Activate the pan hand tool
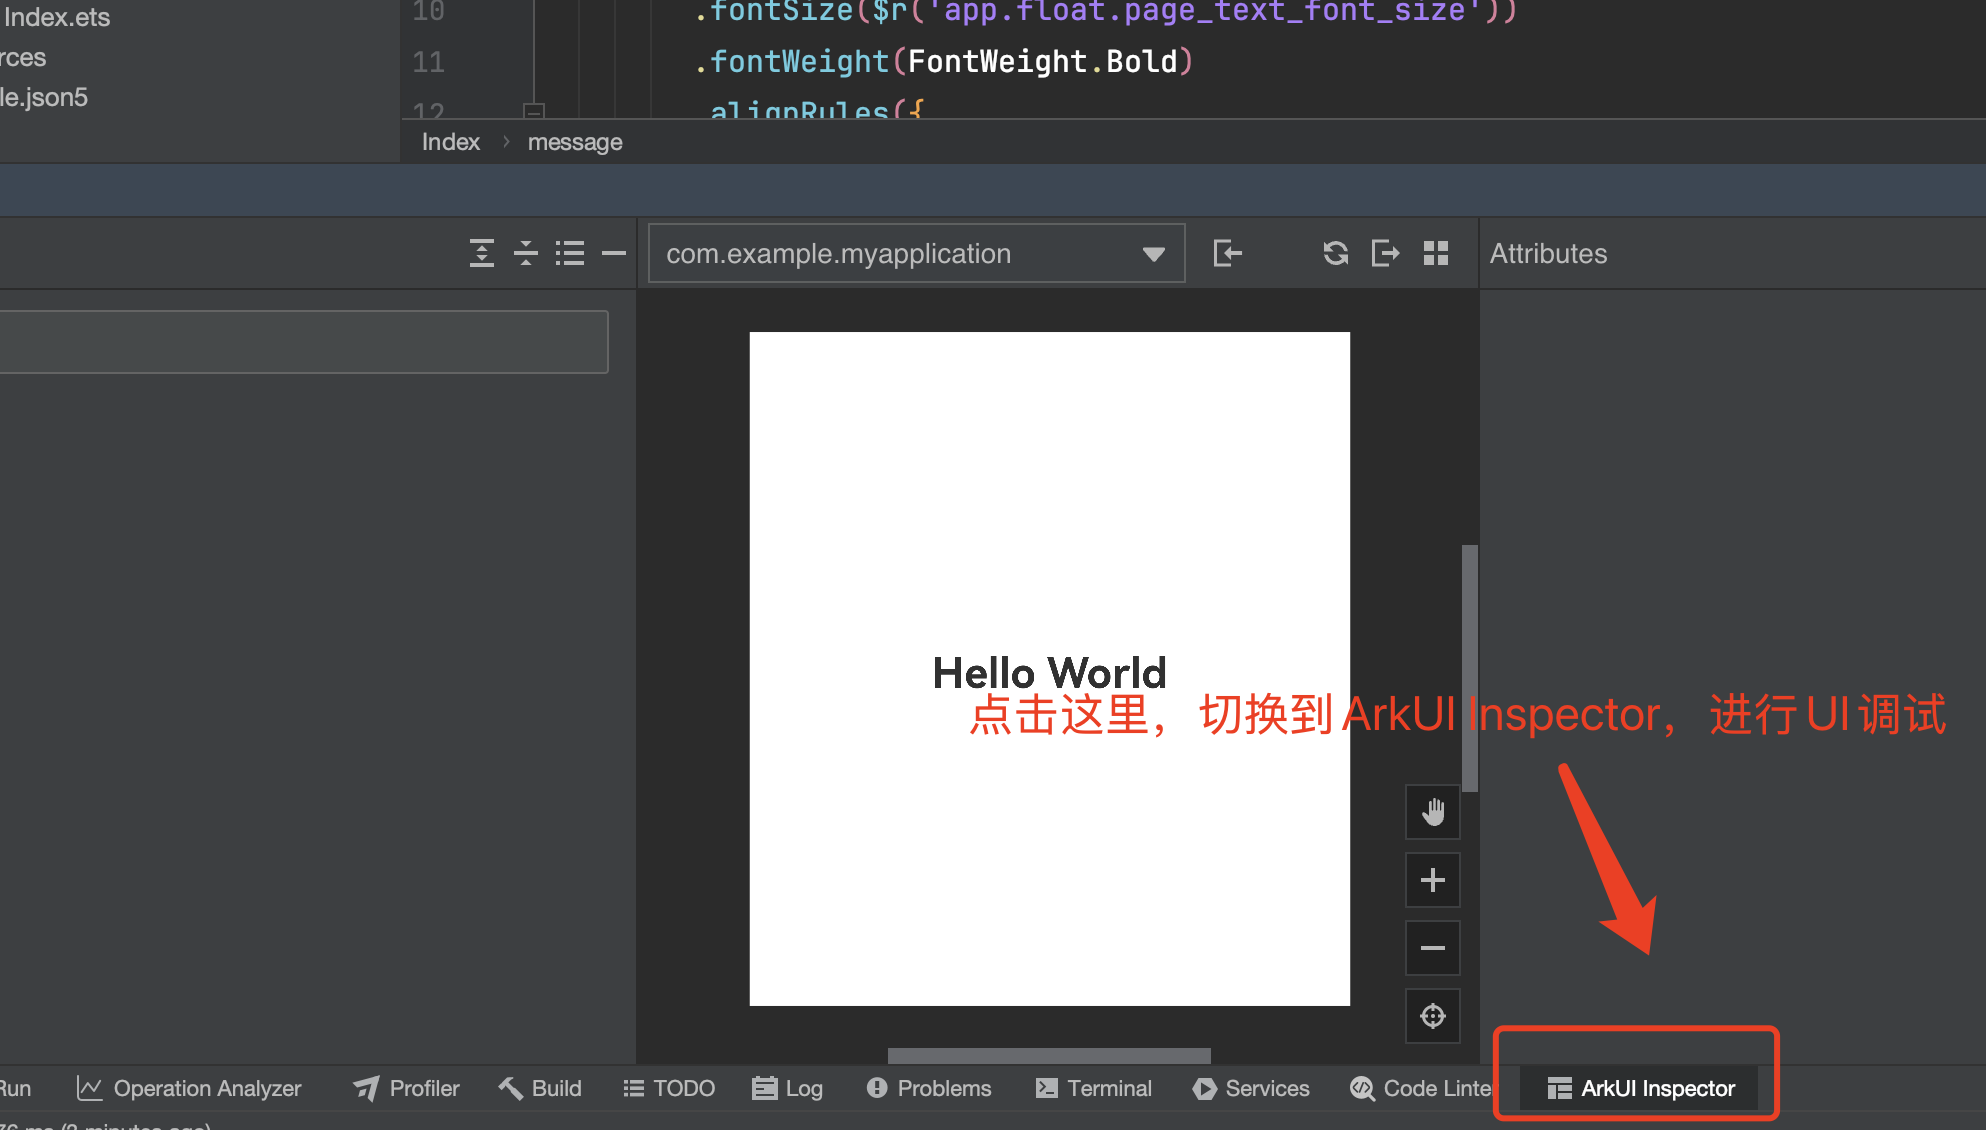Screen dimensions: 1986x1130 [1432, 812]
